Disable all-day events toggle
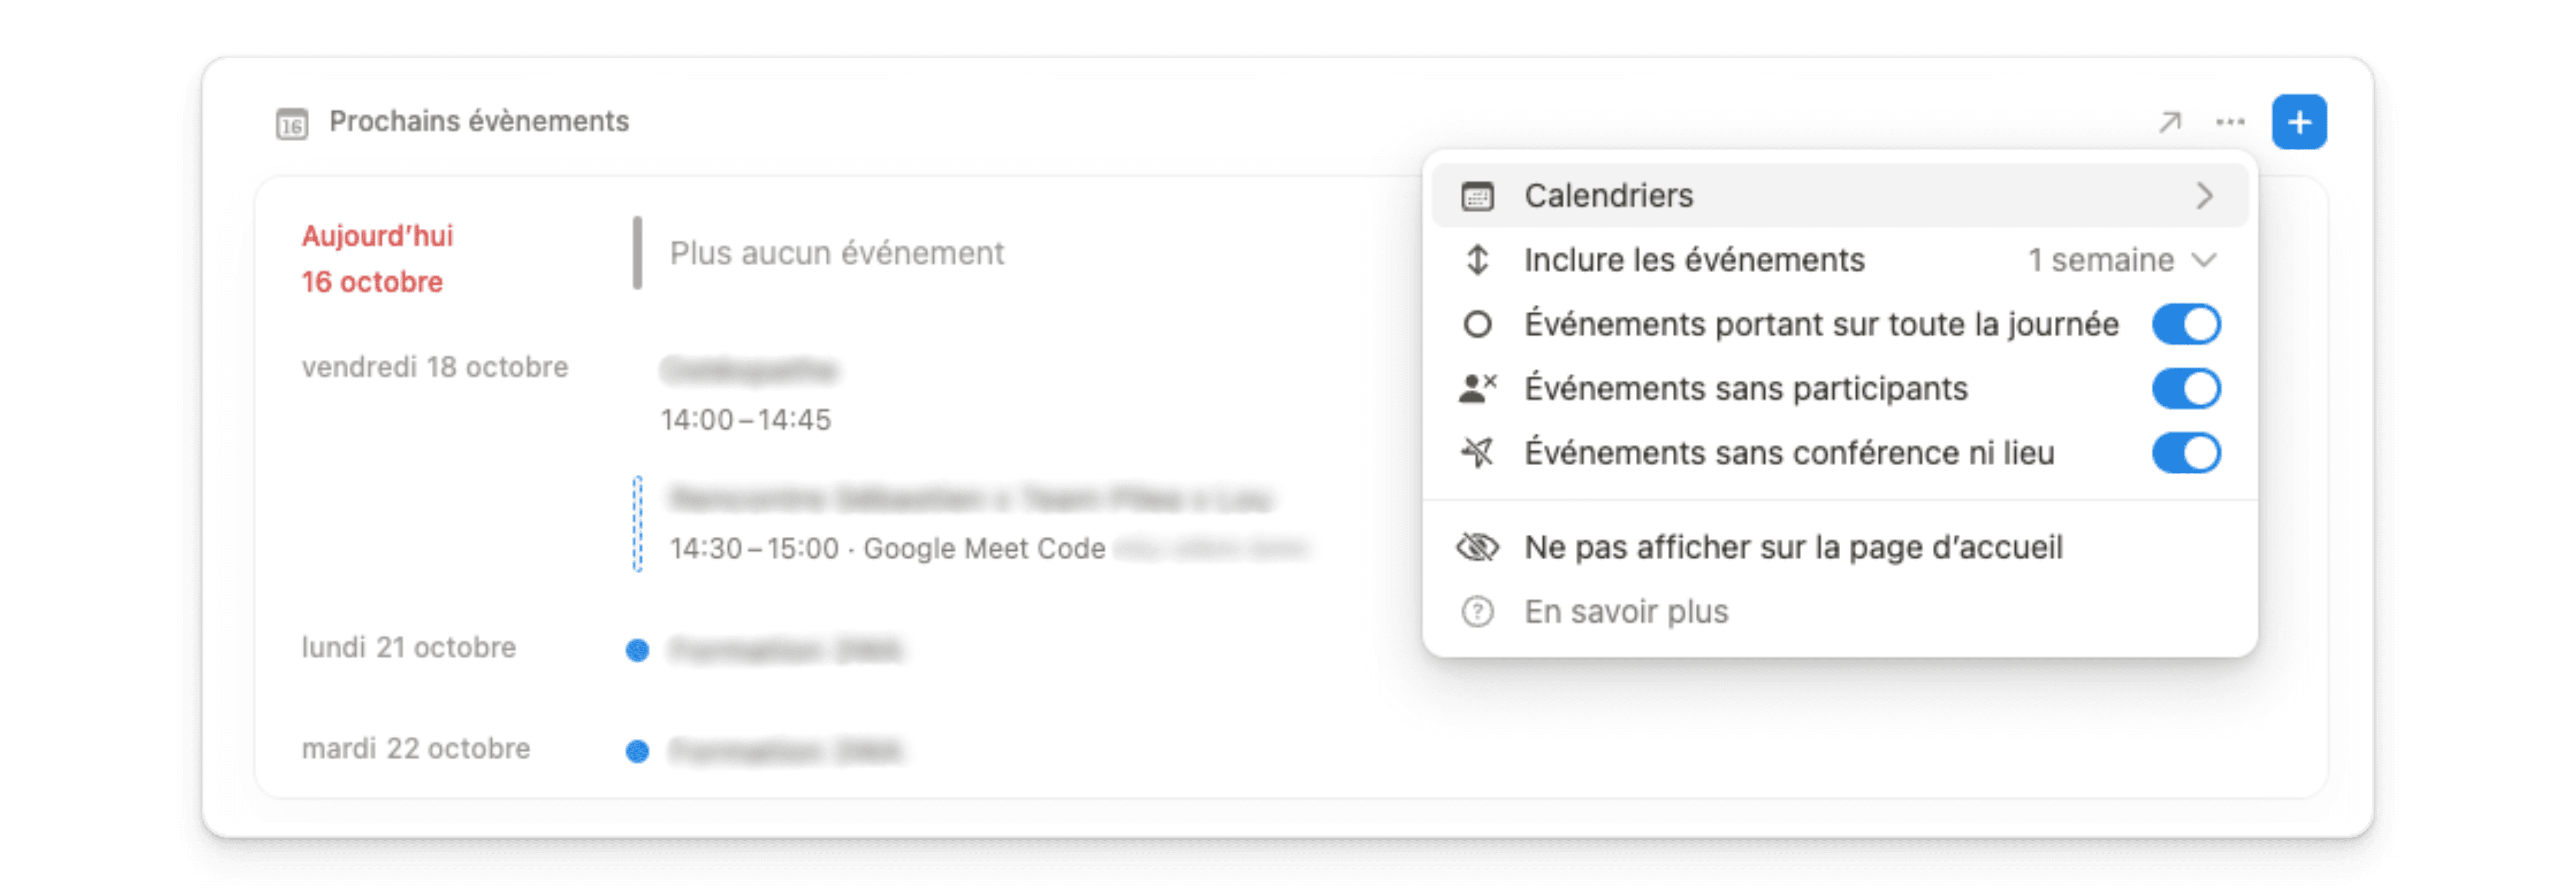 click(2186, 324)
